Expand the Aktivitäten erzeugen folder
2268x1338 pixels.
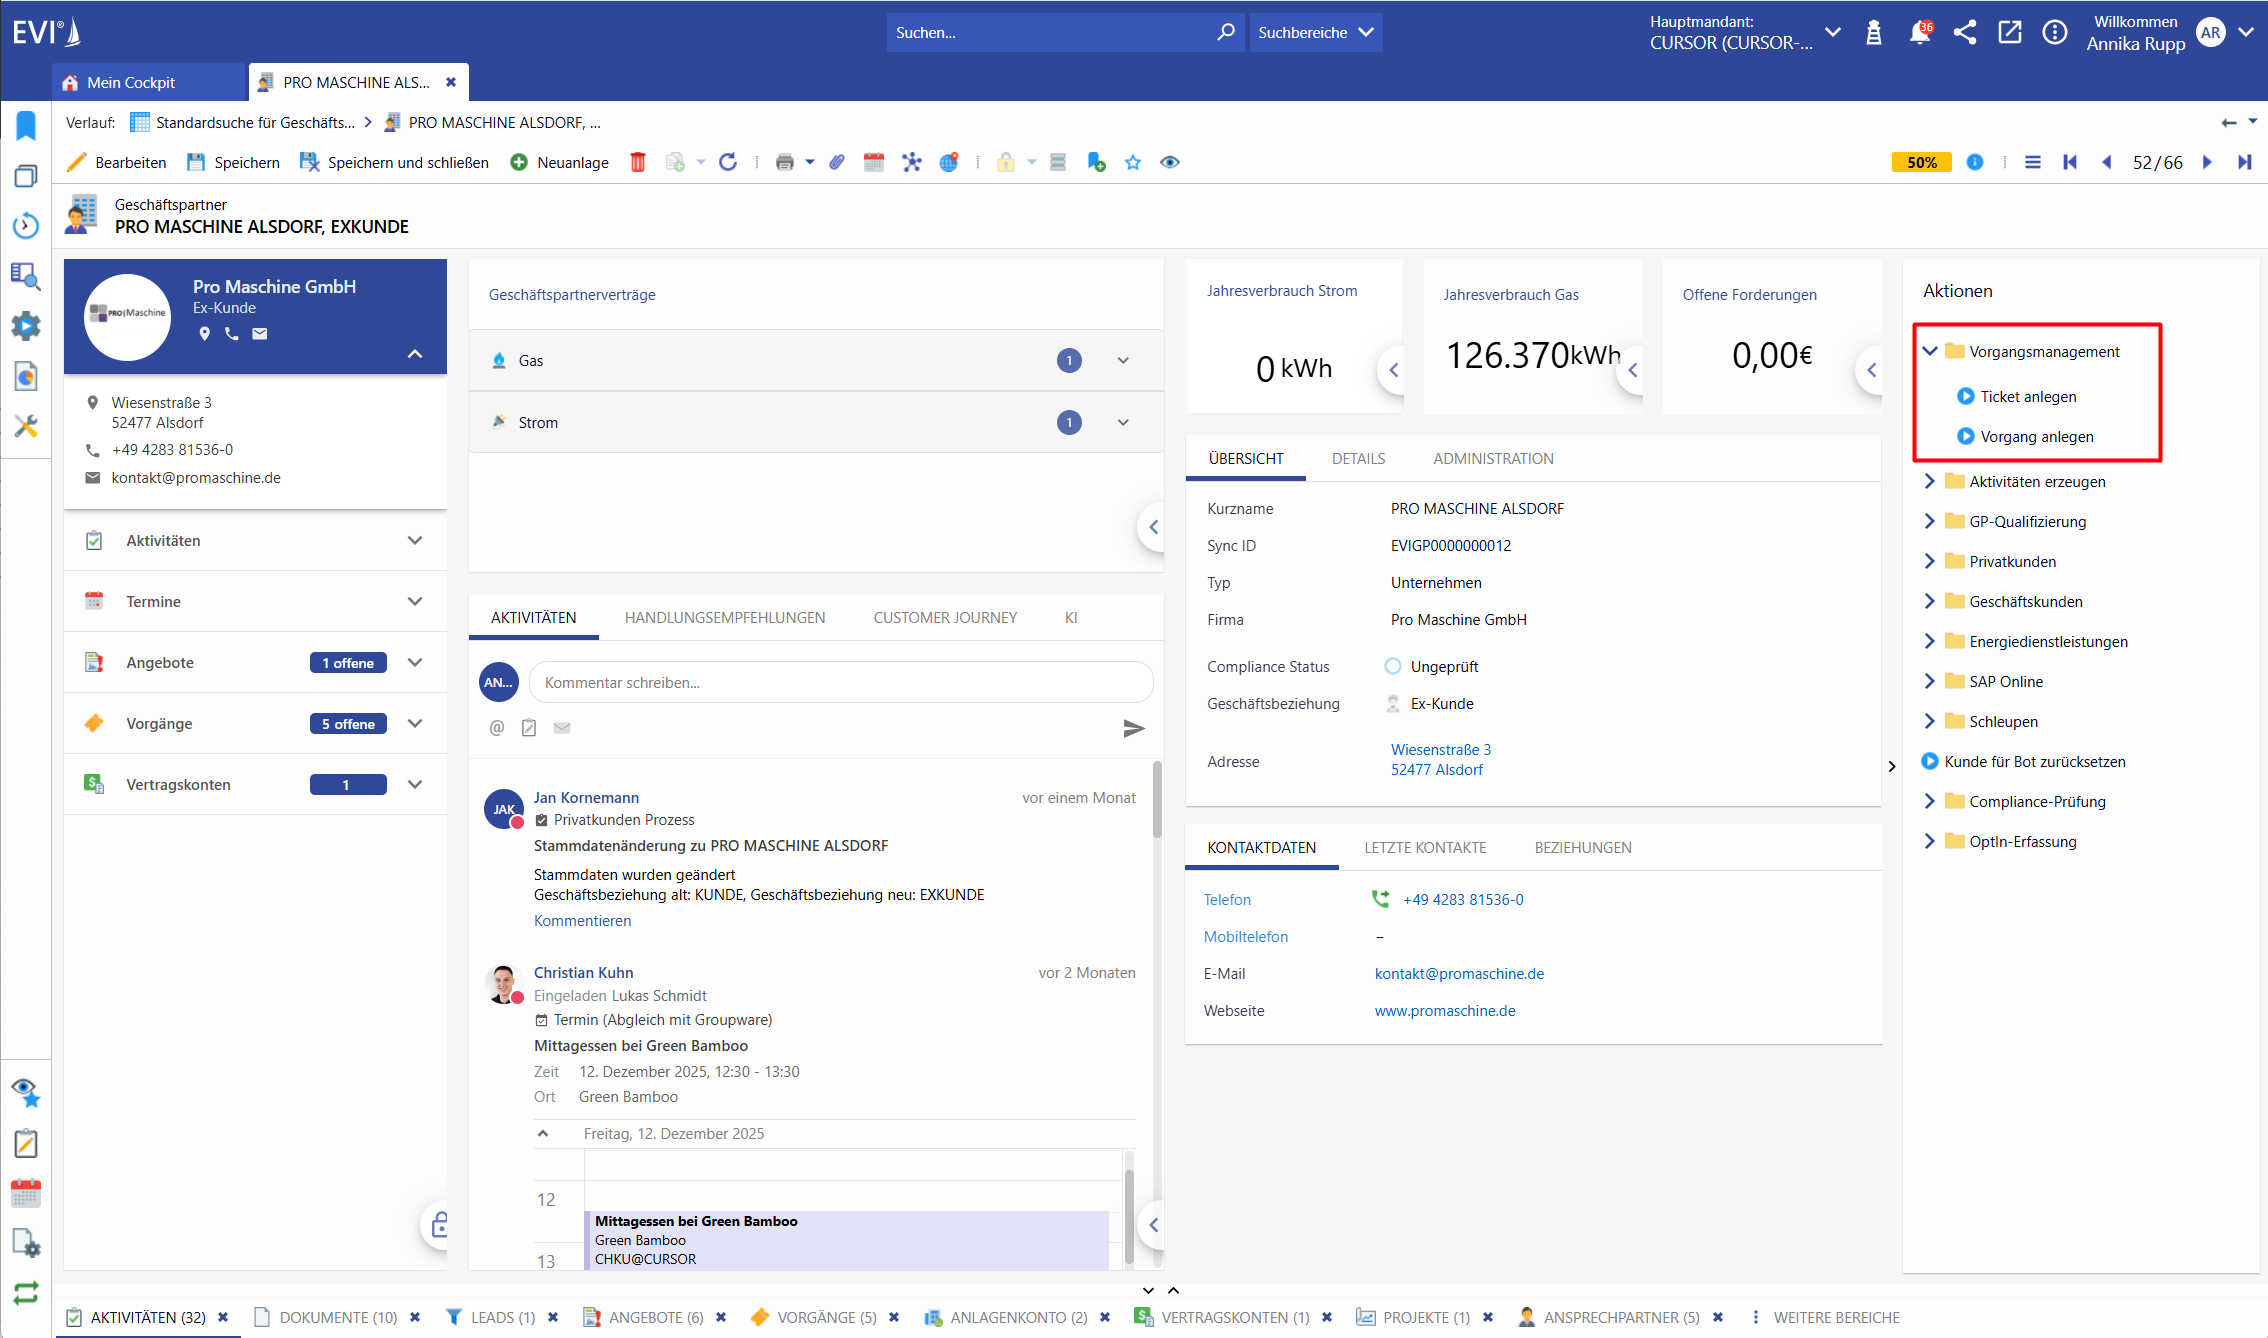tap(1930, 481)
